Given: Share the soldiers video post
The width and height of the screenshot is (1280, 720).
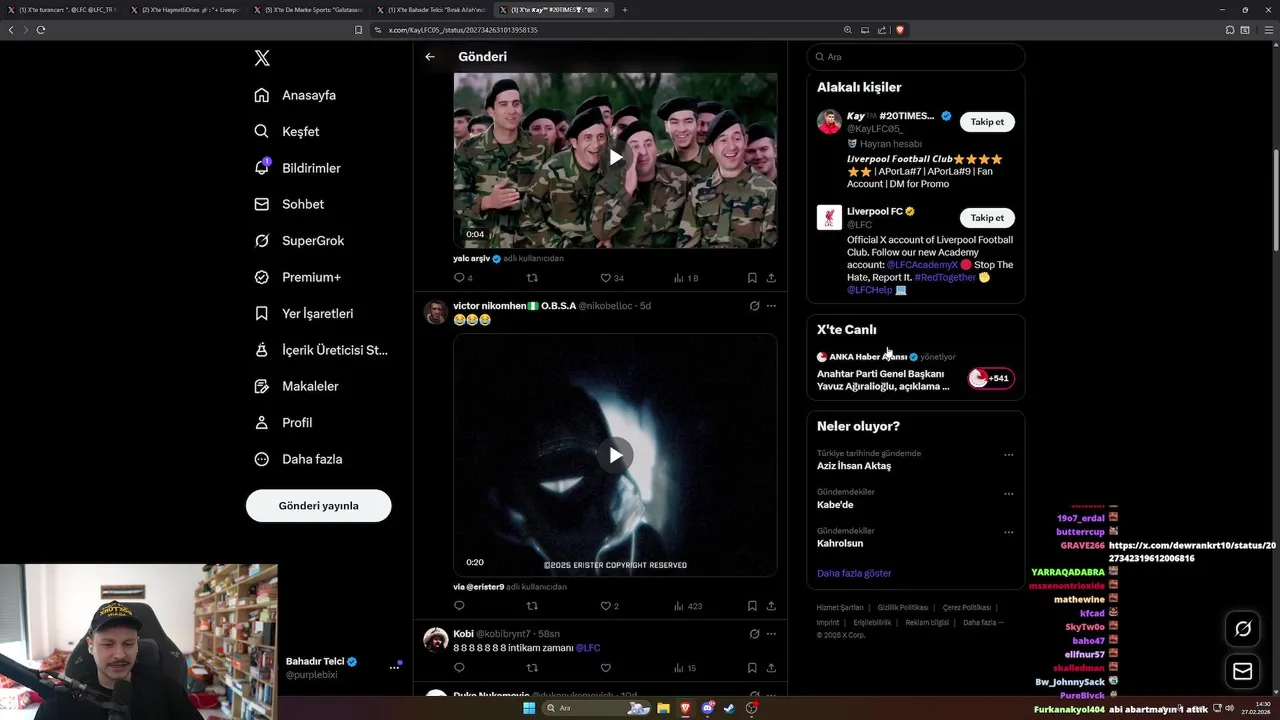Looking at the screenshot, I should coord(771,278).
